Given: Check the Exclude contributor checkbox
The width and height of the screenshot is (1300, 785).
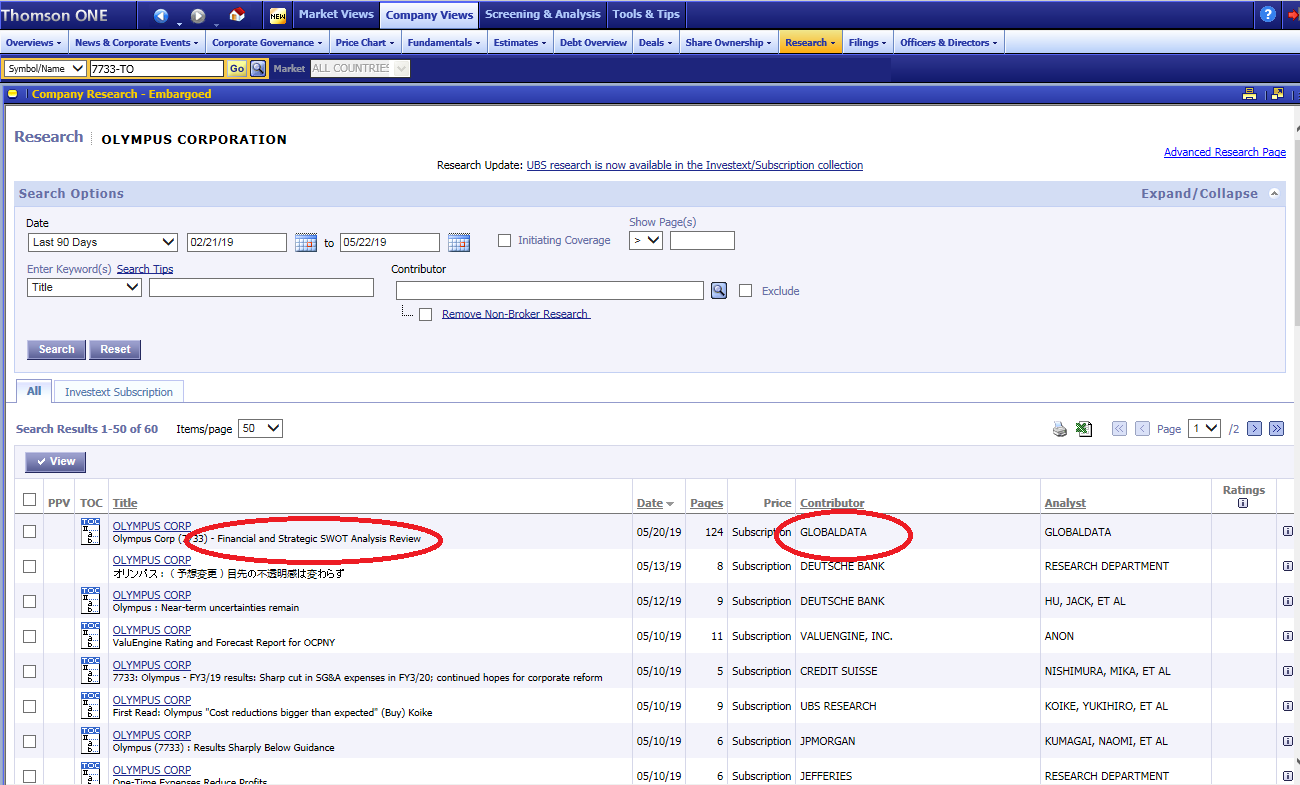Looking at the screenshot, I should pos(745,291).
